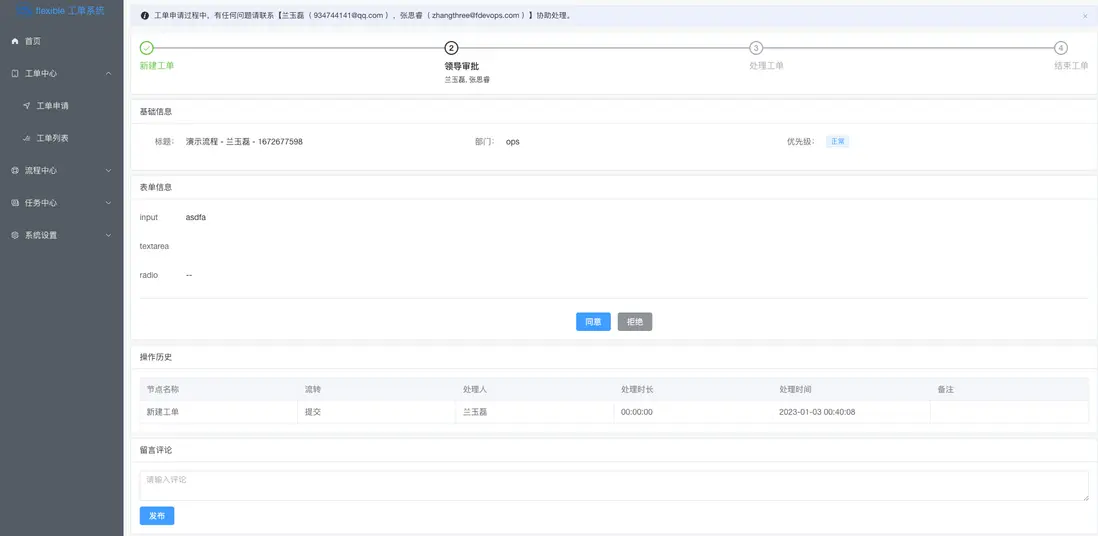
Task: Click step 3 circle 处理工单
Action: [756, 48]
